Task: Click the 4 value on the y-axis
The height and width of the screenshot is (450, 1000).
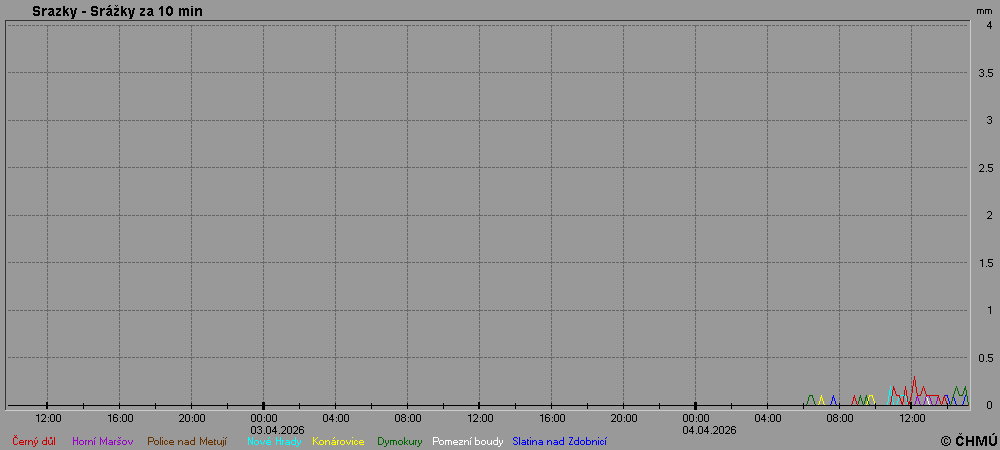Action: 988,26
